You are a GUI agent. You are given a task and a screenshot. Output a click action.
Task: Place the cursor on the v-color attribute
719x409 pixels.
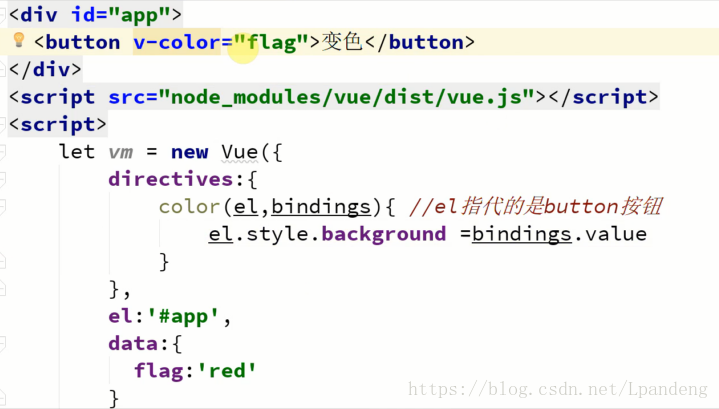point(177,42)
